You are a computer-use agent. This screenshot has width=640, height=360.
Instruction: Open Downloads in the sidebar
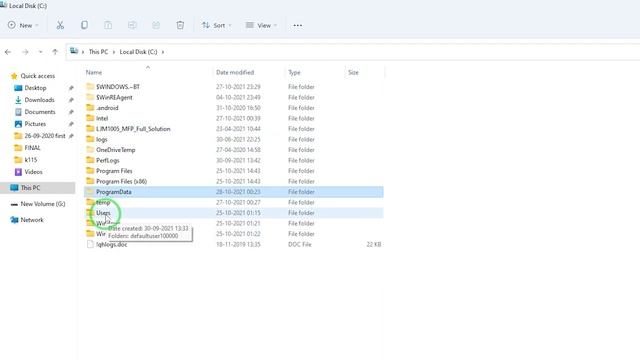point(39,100)
